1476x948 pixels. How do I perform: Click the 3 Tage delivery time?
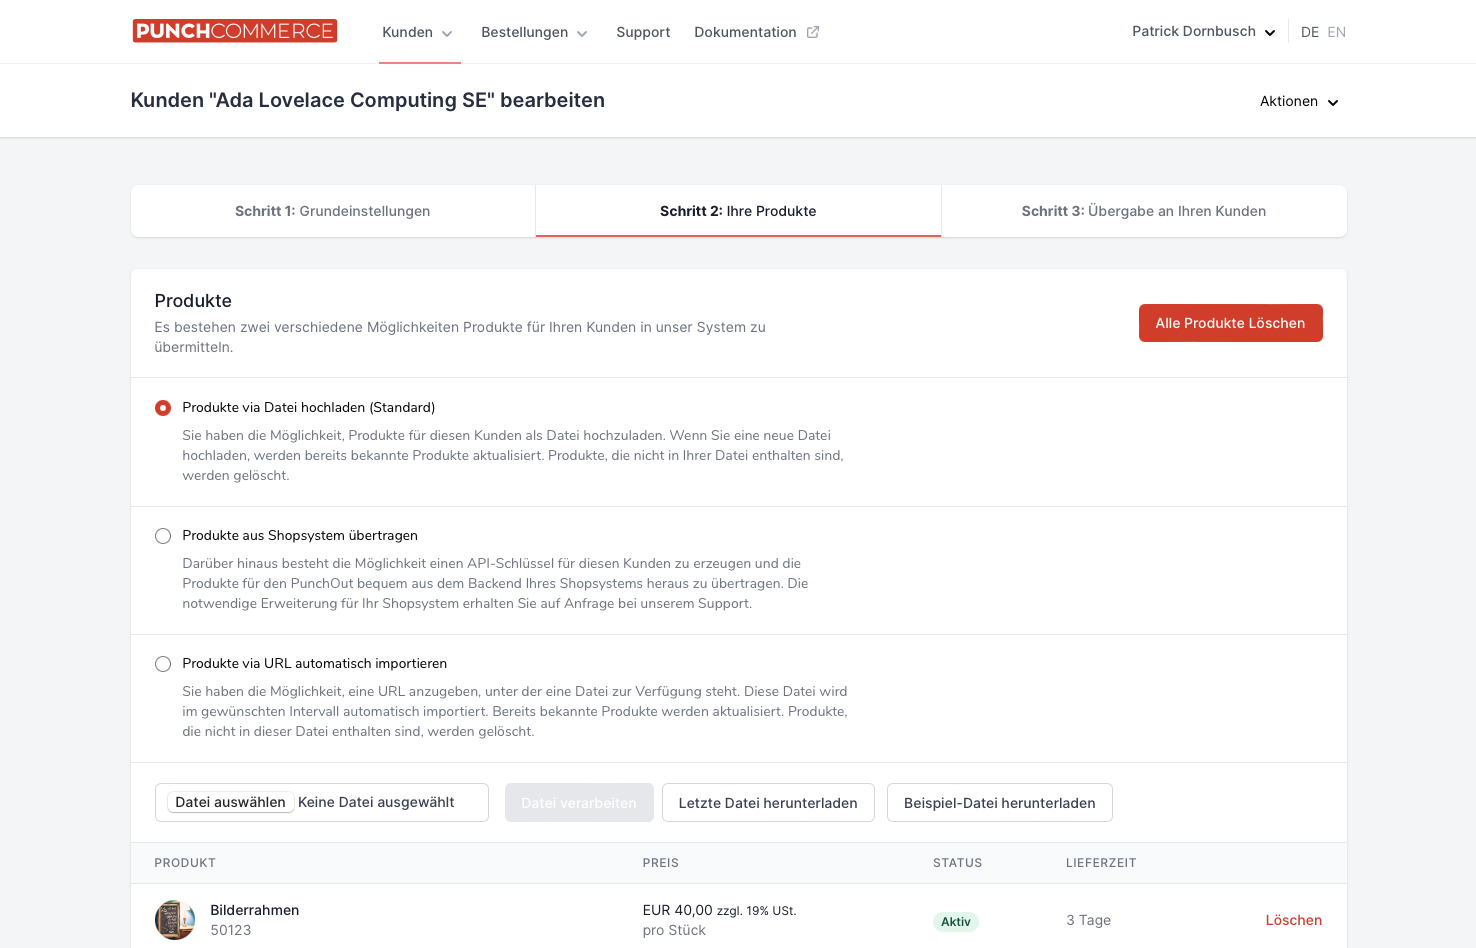coord(1089,920)
